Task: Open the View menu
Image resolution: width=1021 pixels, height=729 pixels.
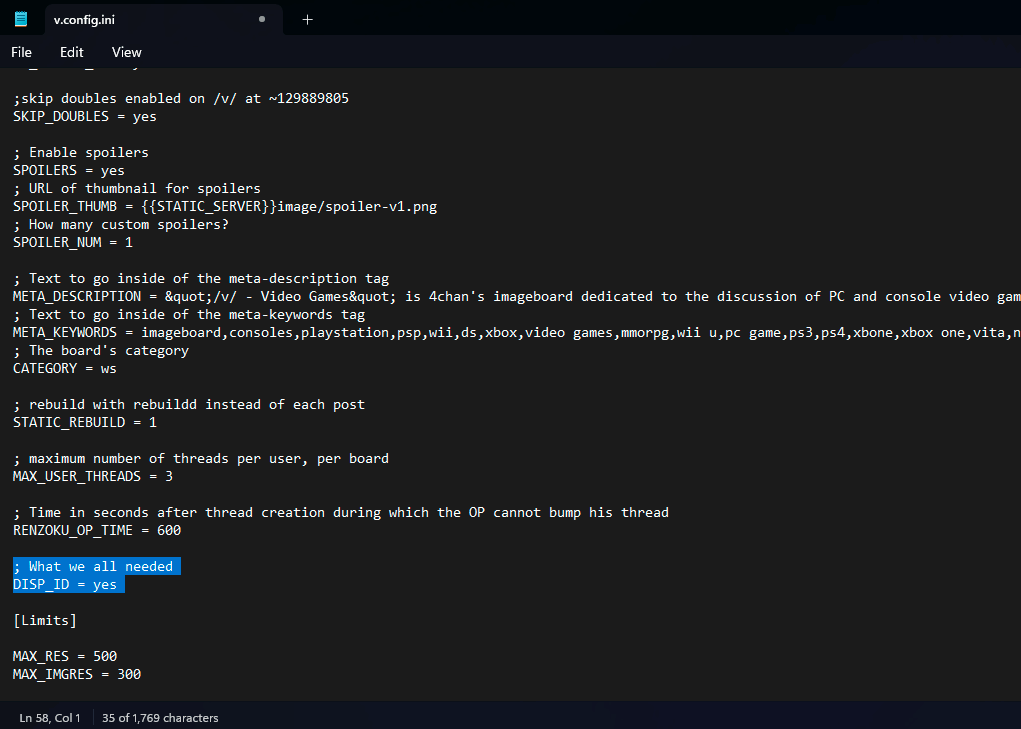Action: point(126,52)
